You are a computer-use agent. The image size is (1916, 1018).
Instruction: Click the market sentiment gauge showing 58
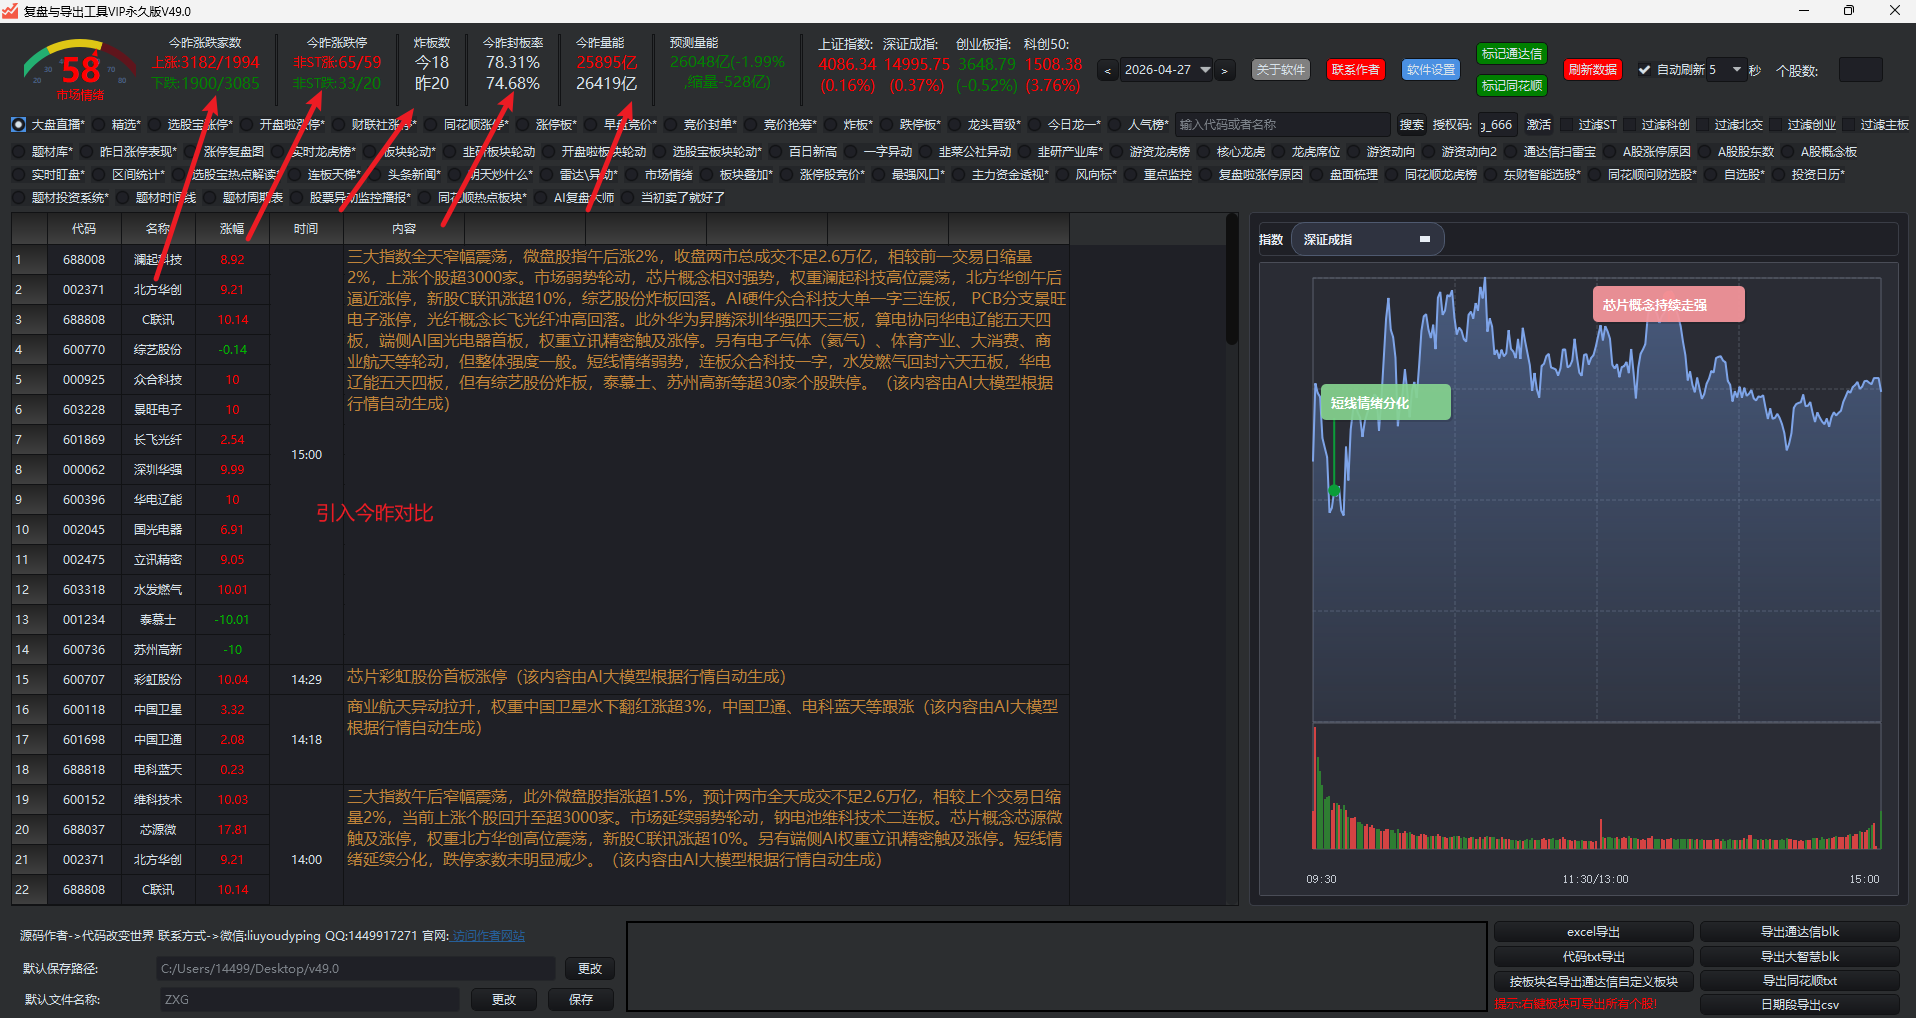80,70
